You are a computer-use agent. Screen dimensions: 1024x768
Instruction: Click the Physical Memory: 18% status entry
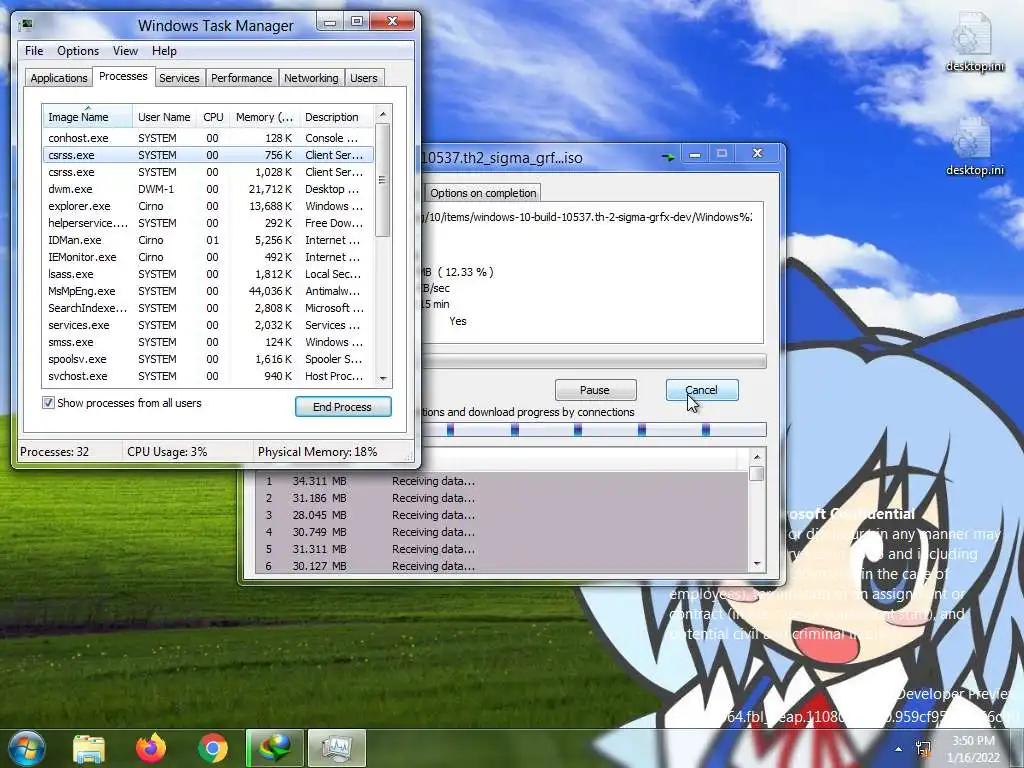[317, 451]
